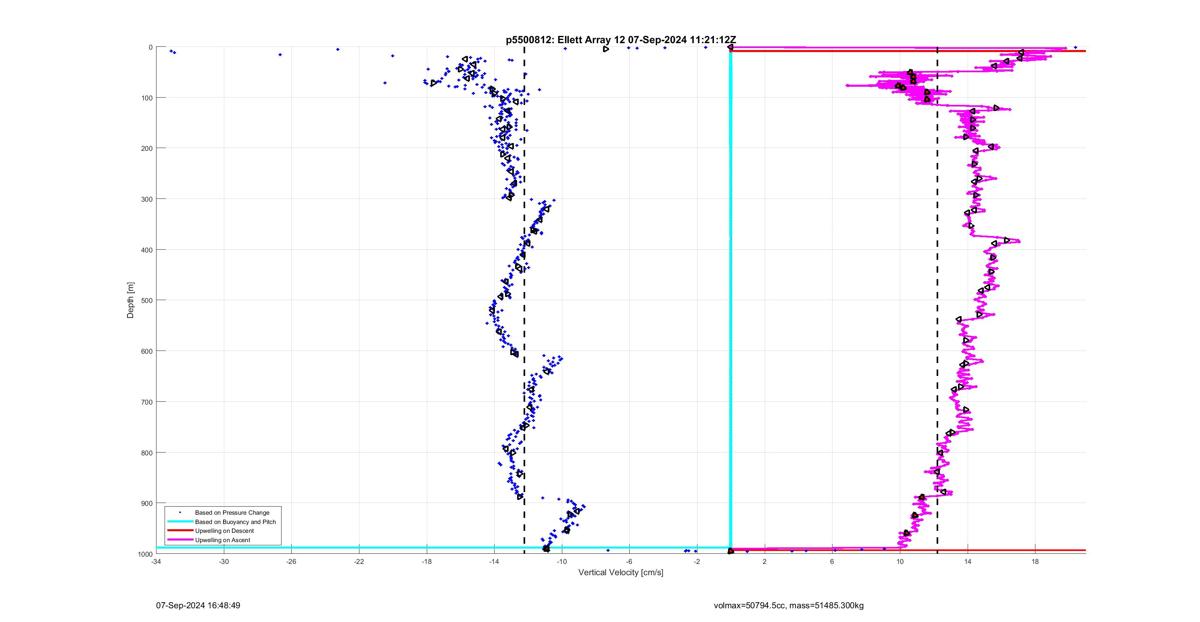This screenshot has width=1200, height=622.
Task: Click the magenta line swatch in legend
Action: coord(179,540)
